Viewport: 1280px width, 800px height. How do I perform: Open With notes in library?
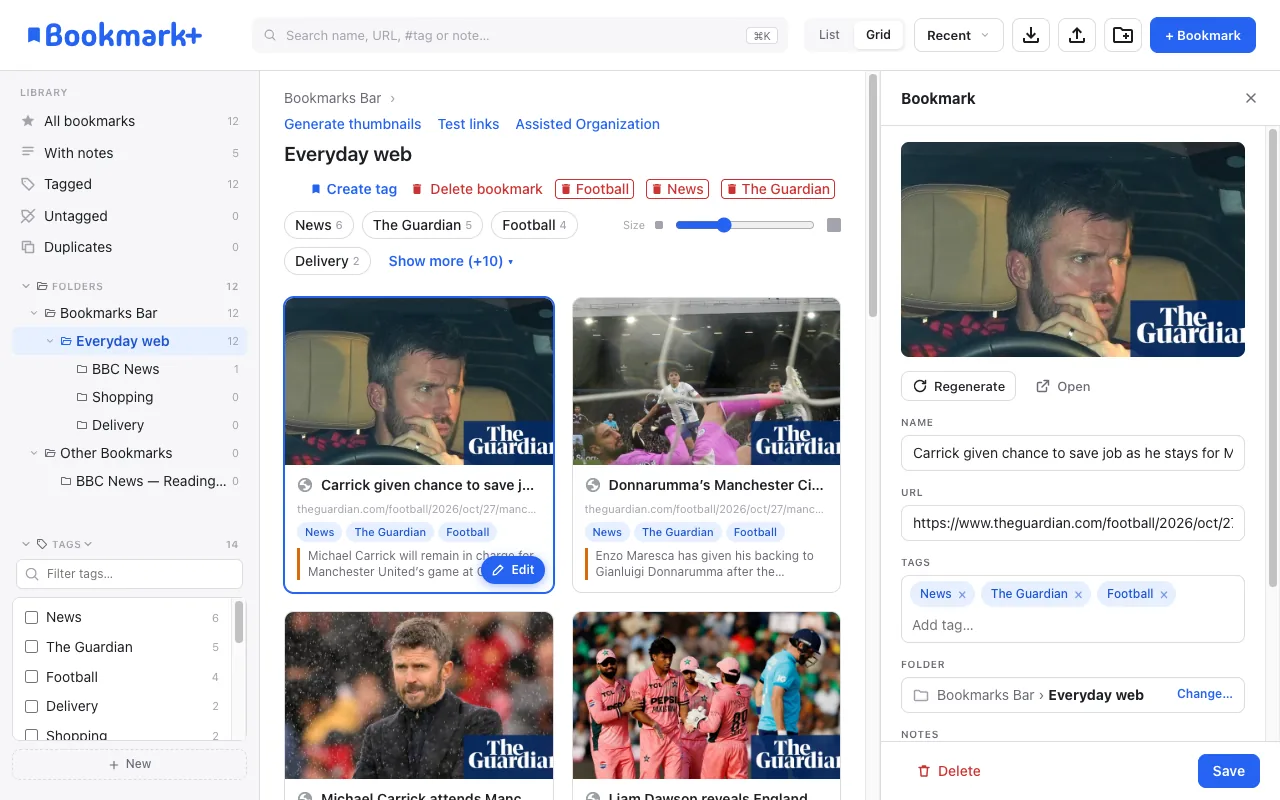(130, 153)
